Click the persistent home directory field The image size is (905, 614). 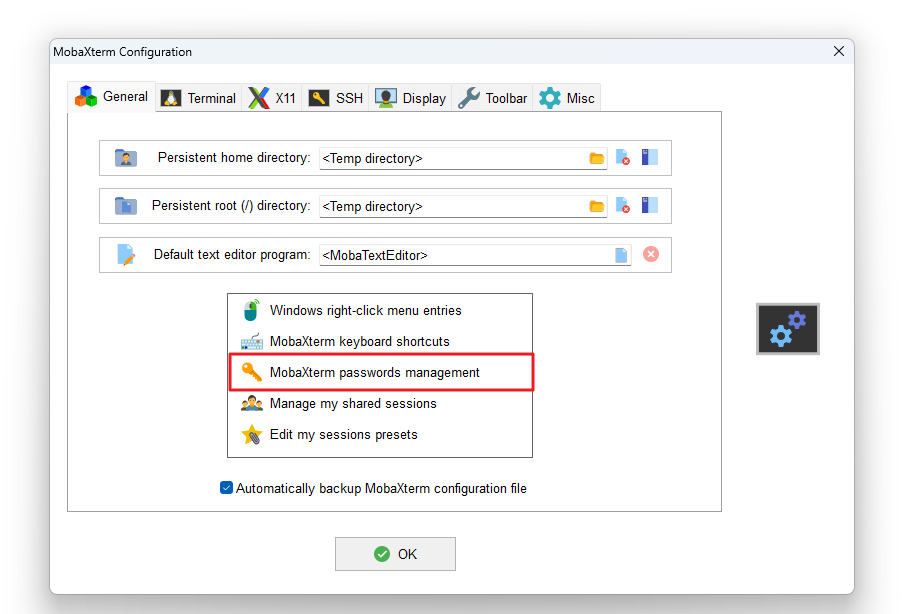(x=463, y=158)
